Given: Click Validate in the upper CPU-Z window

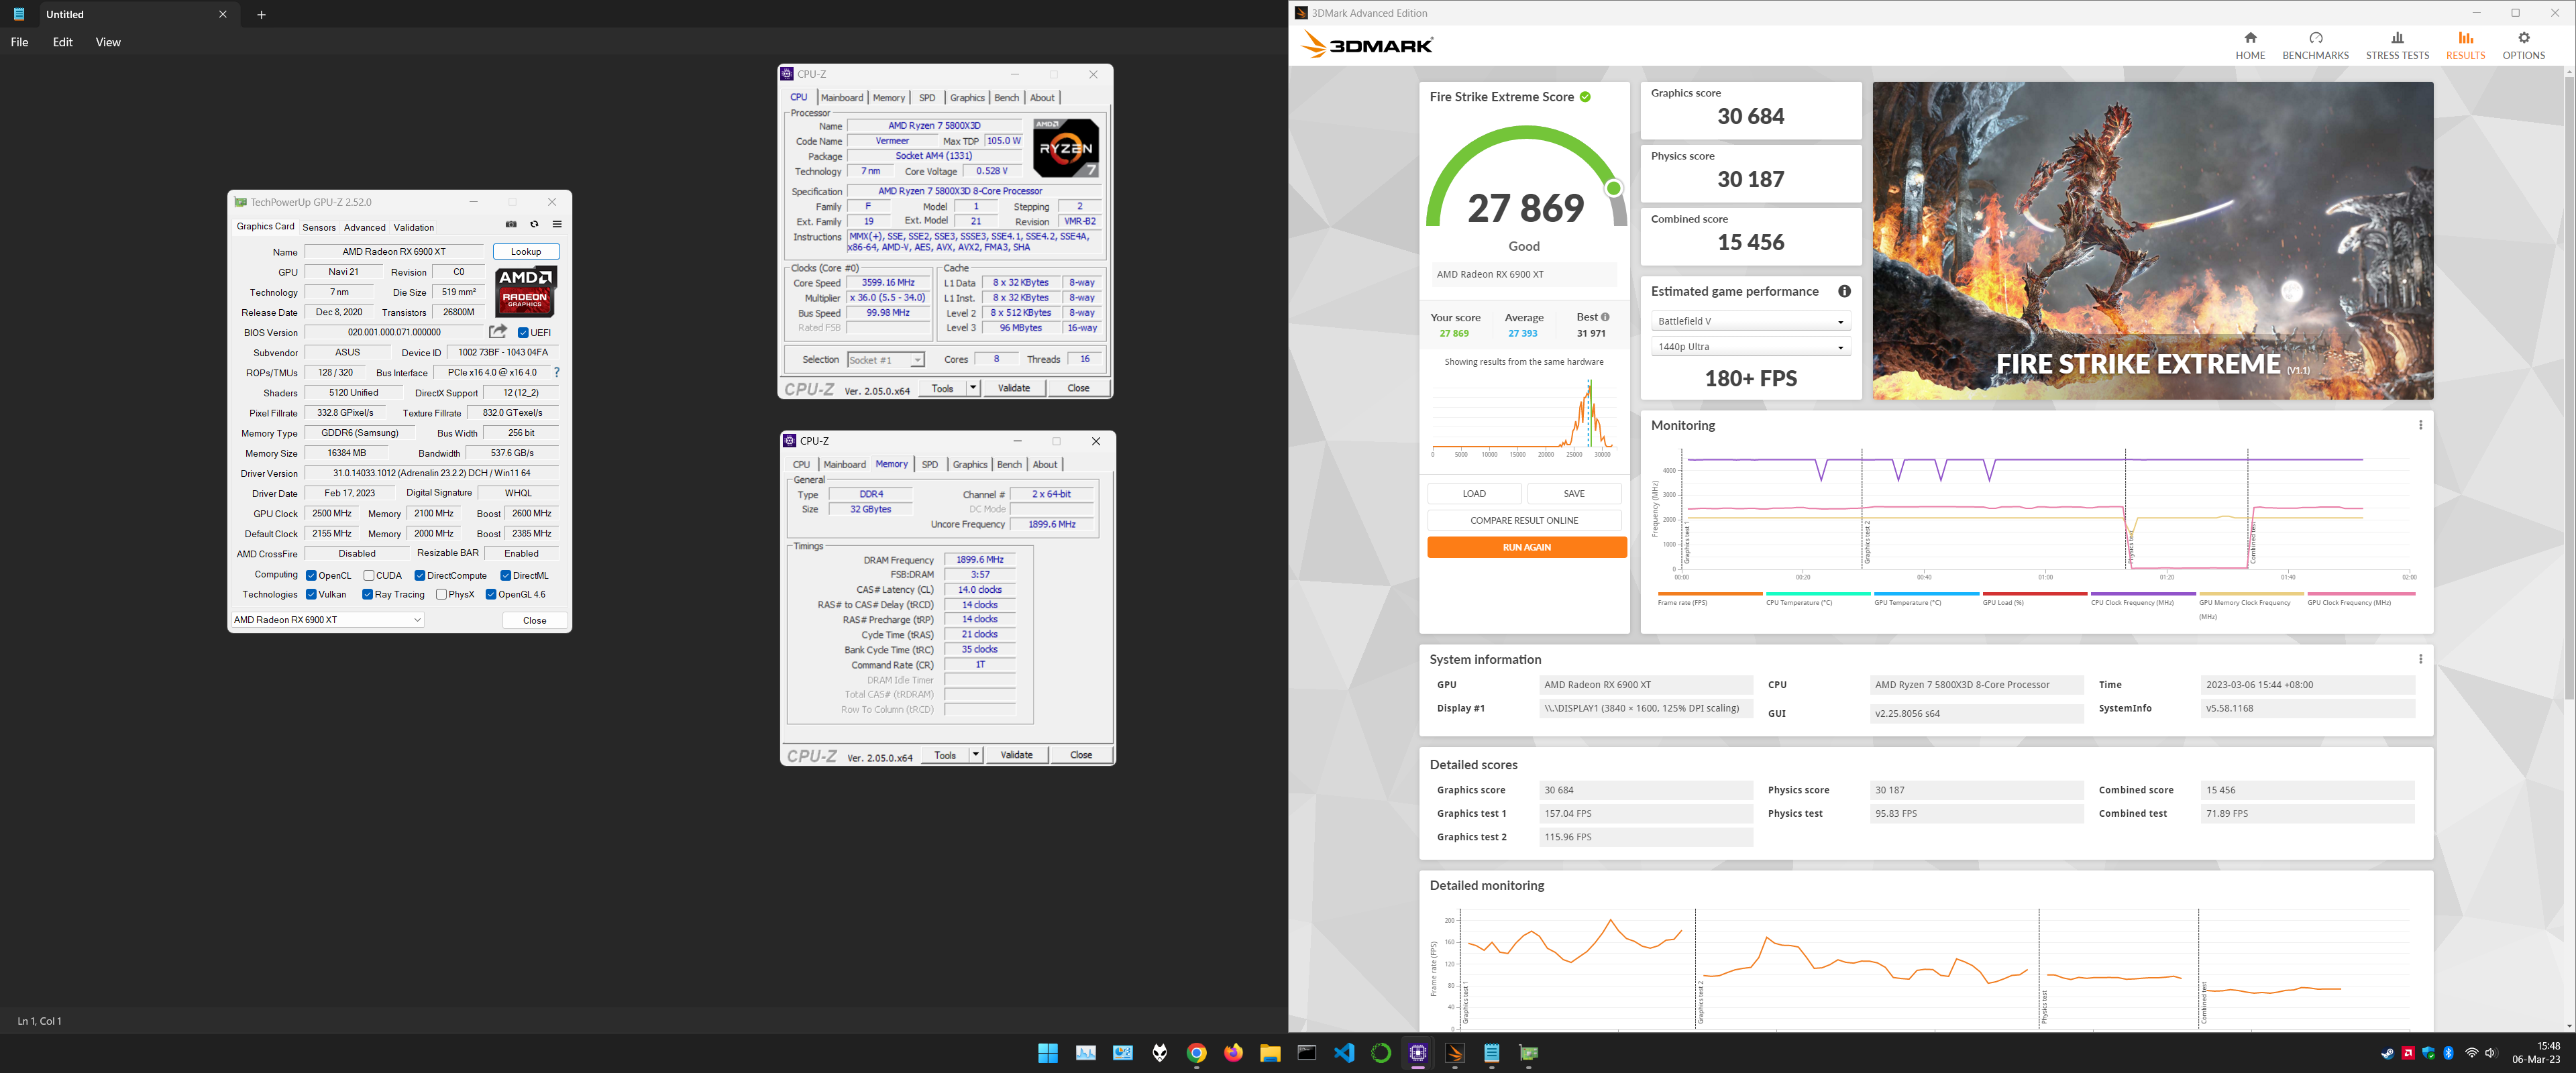Looking at the screenshot, I should [x=1014, y=388].
